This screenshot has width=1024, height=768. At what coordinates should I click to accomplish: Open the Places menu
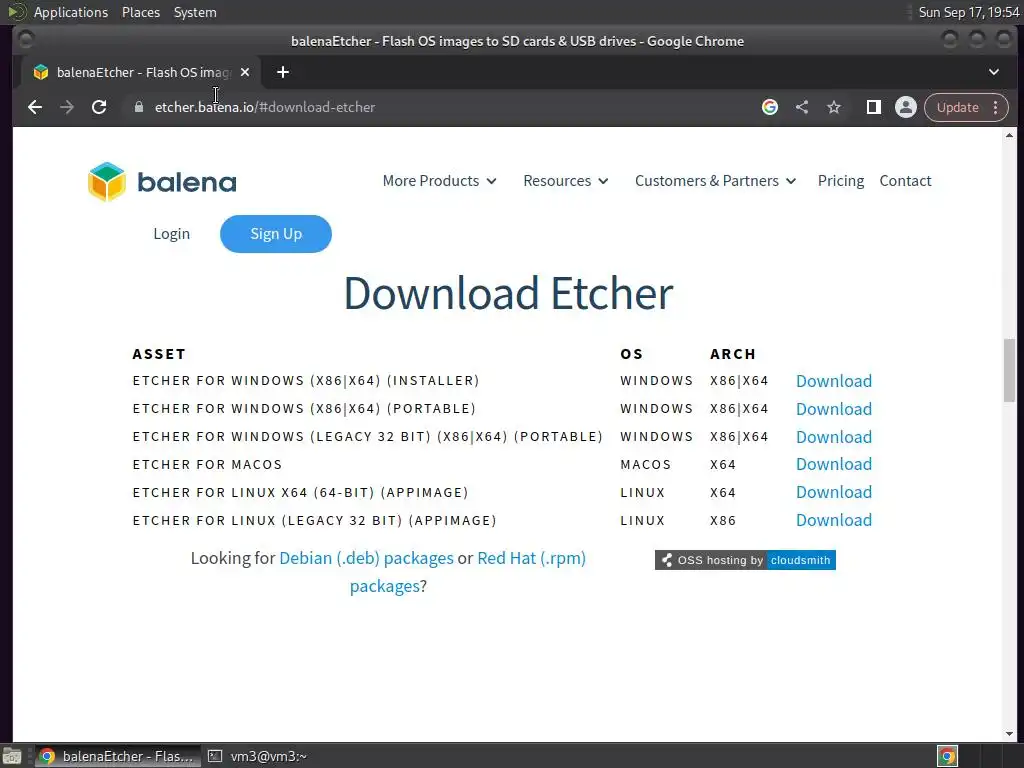pos(141,12)
